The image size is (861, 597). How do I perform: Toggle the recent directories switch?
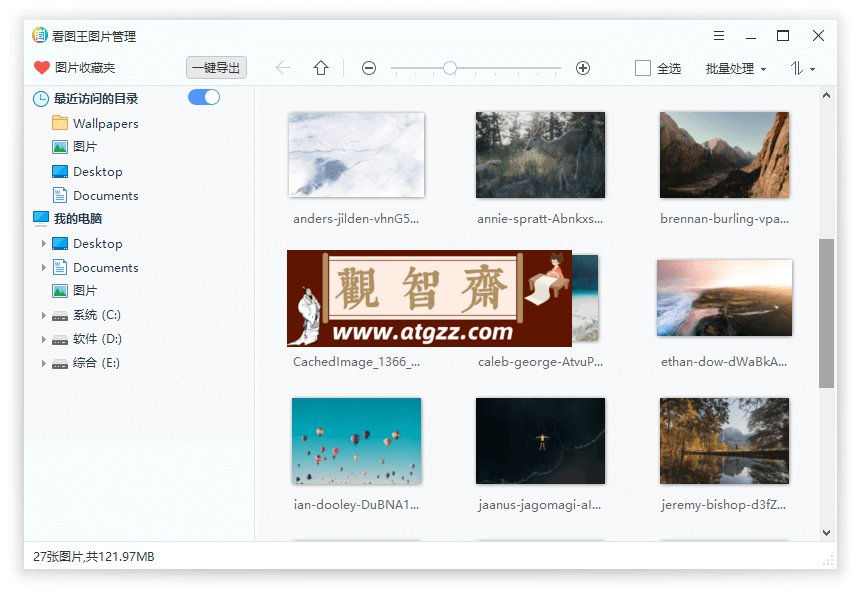coord(204,97)
